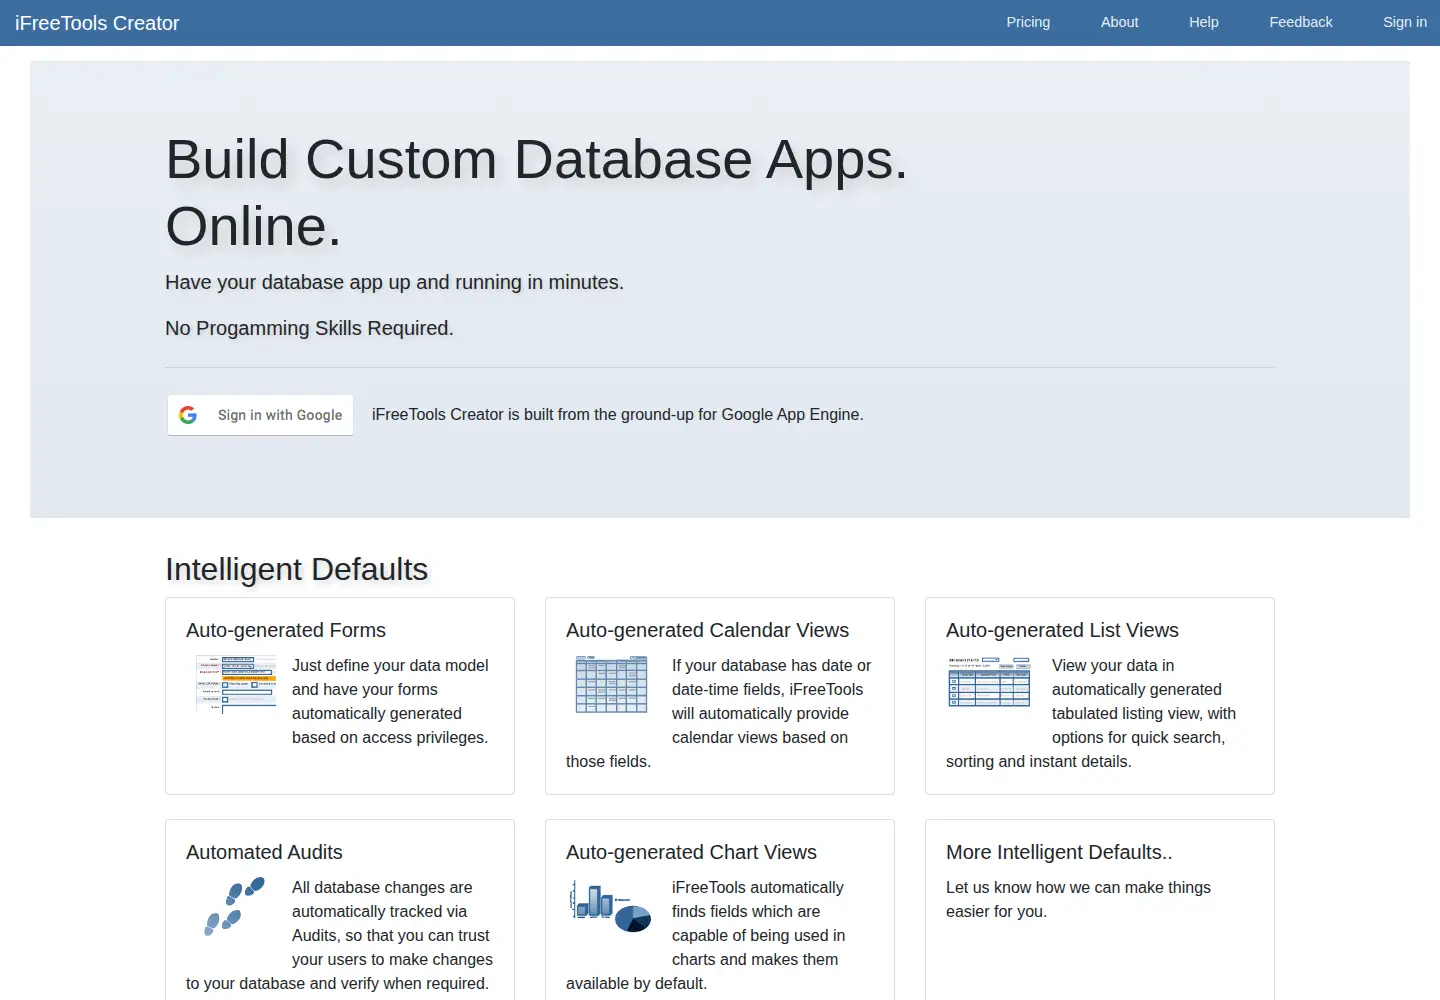The image size is (1440, 1000).
Task: Open the About page
Action: coord(1119,22)
